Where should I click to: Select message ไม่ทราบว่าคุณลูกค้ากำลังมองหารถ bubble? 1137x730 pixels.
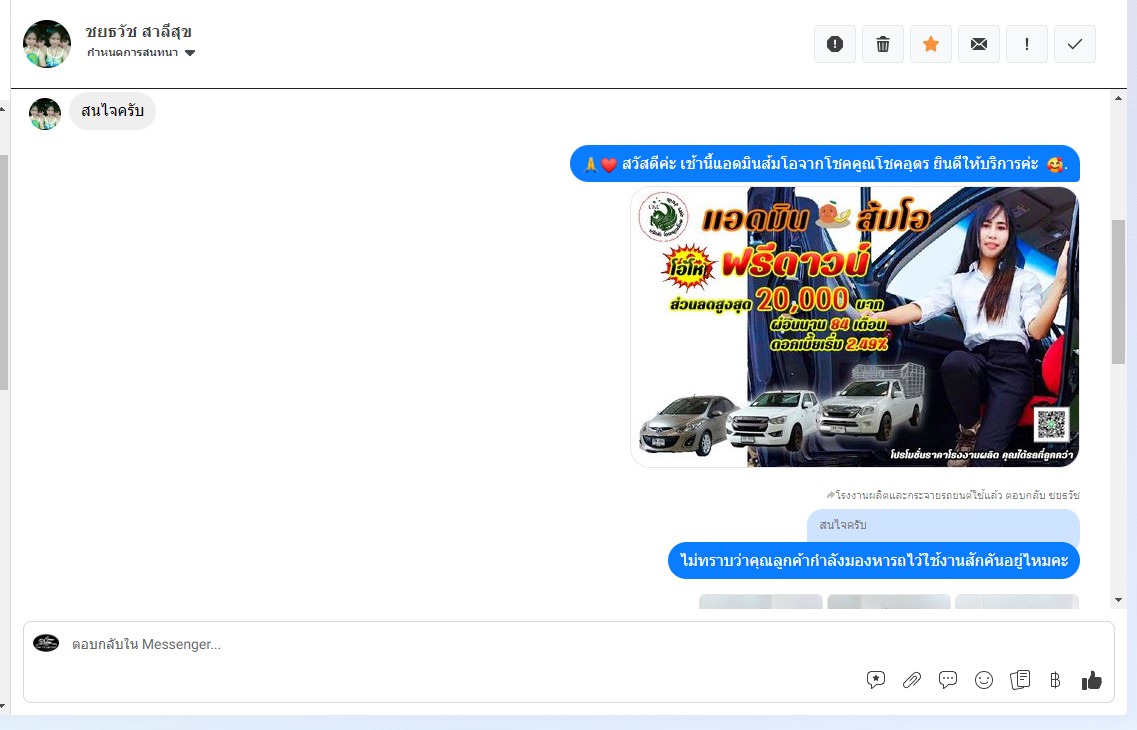click(x=874, y=560)
